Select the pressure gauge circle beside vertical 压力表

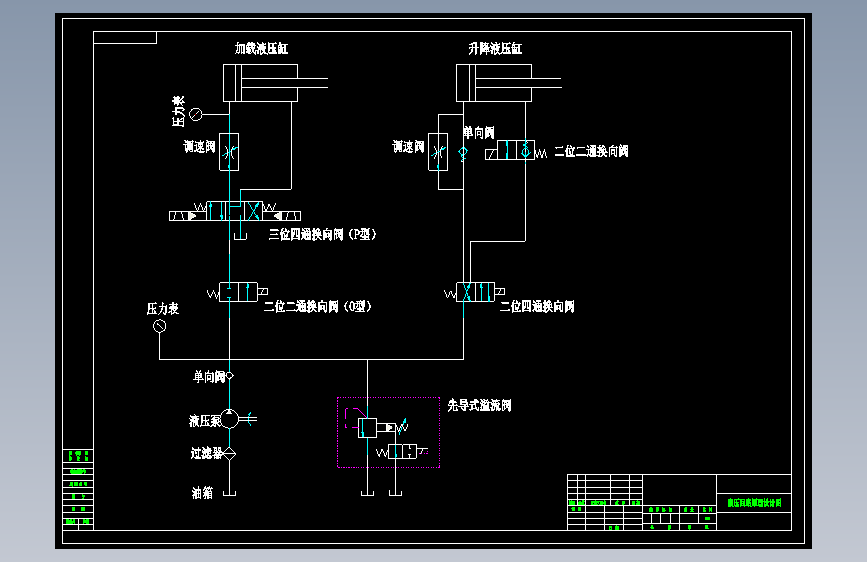[x=196, y=115]
